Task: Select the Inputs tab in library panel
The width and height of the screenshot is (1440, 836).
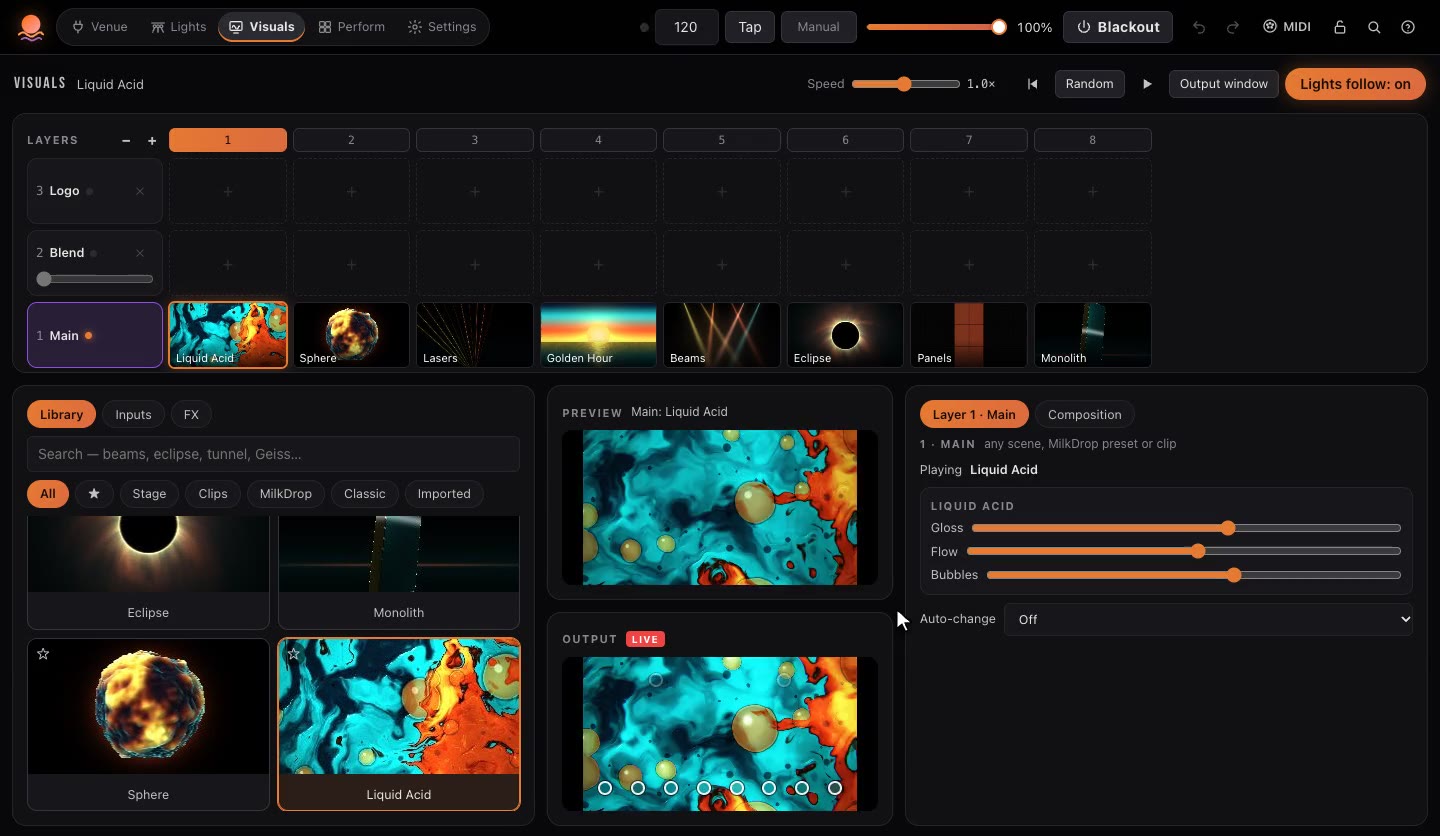Action: tap(133, 414)
